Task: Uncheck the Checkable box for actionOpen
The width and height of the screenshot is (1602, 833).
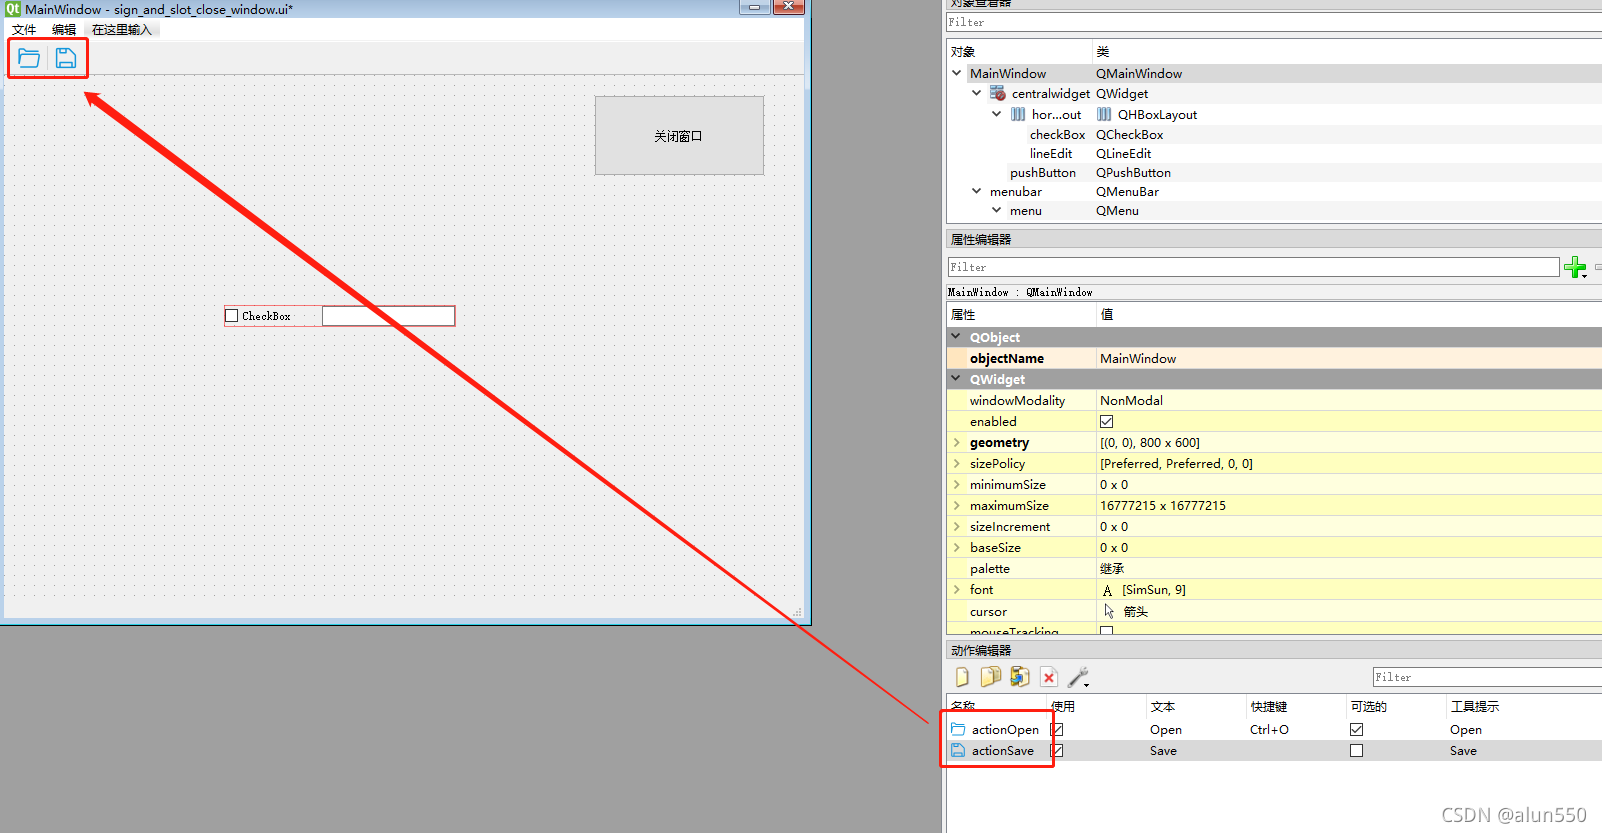Action: tap(1357, 730)
